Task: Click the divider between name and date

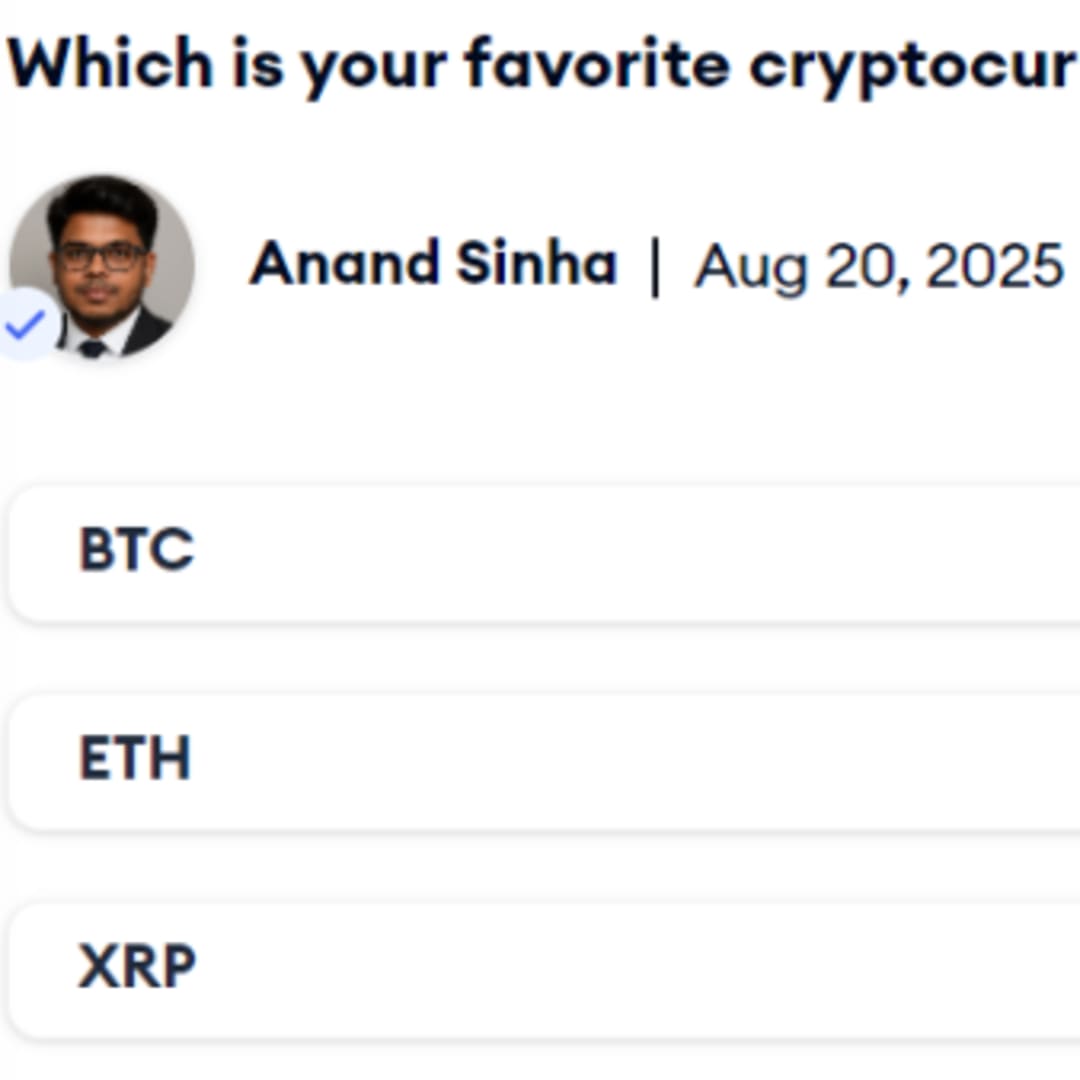Action: tap(655, 266)
